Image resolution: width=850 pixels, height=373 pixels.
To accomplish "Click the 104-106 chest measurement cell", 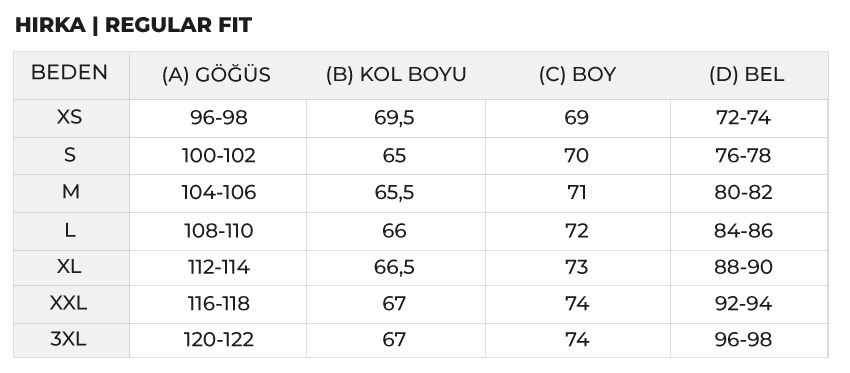I will 218,192.
